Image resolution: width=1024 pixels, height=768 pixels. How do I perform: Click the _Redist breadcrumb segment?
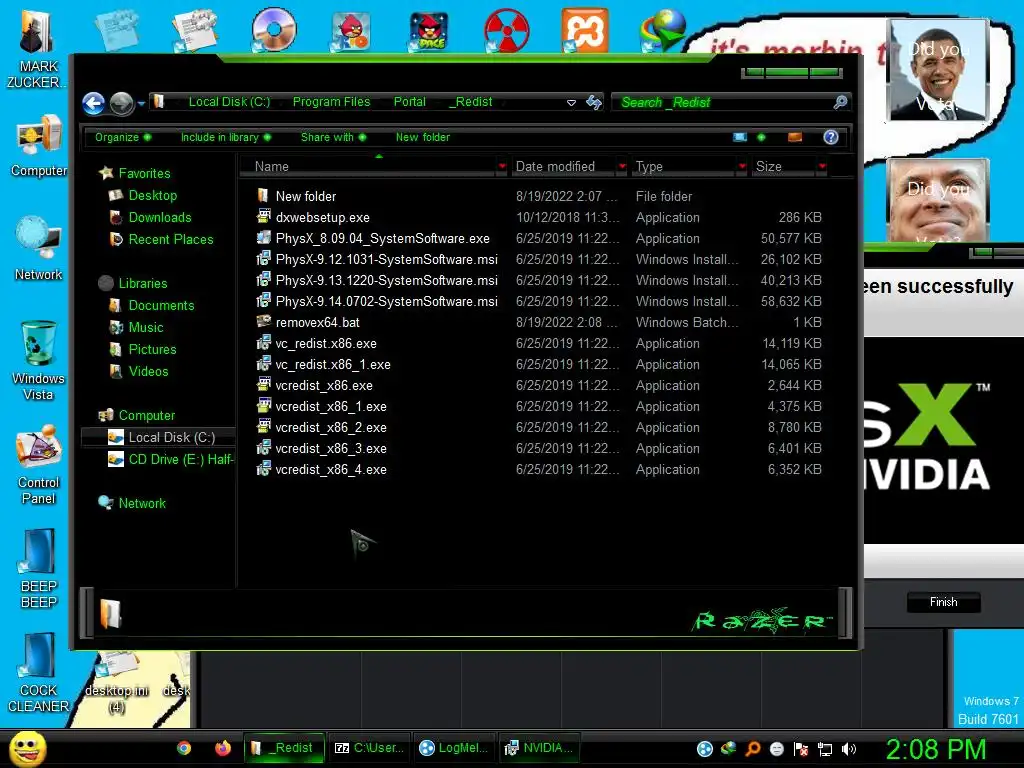[x=471, y=102]
